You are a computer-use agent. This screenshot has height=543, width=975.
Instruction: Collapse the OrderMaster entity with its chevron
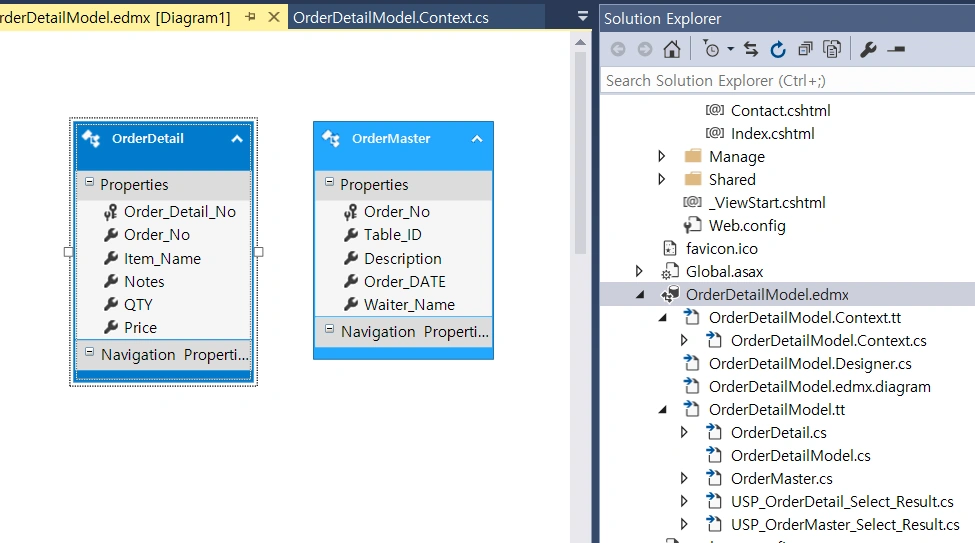tap(477, 139)
